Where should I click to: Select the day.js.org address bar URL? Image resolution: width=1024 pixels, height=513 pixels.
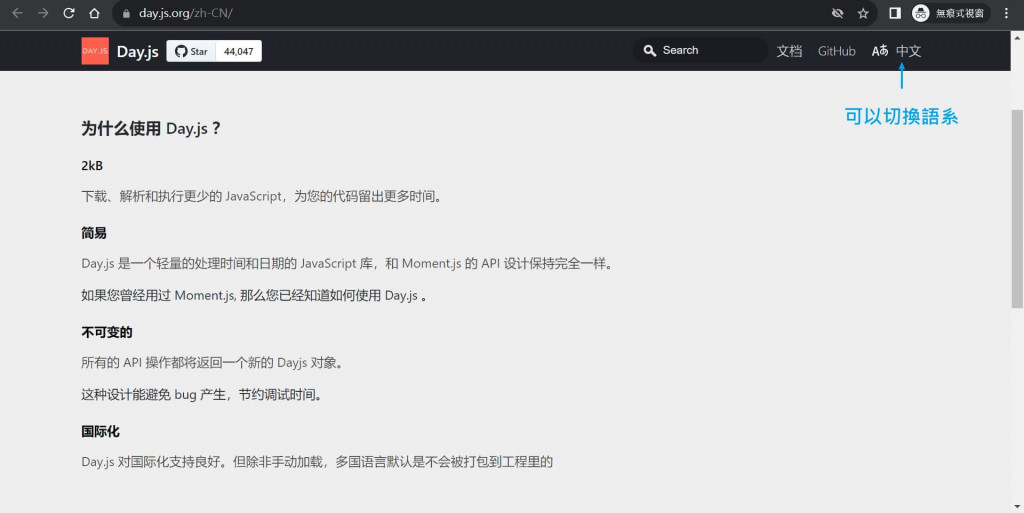(185, 13)
